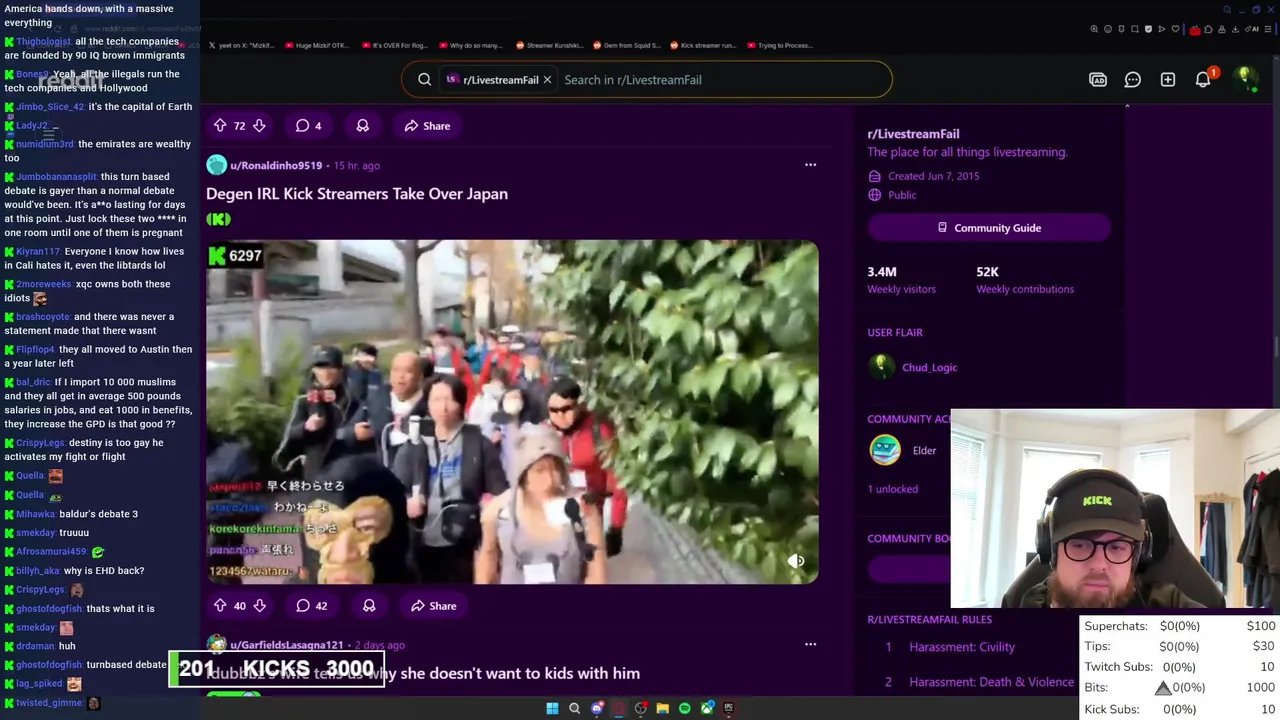Downvote the post with 72 points

(x=259, y=126)
